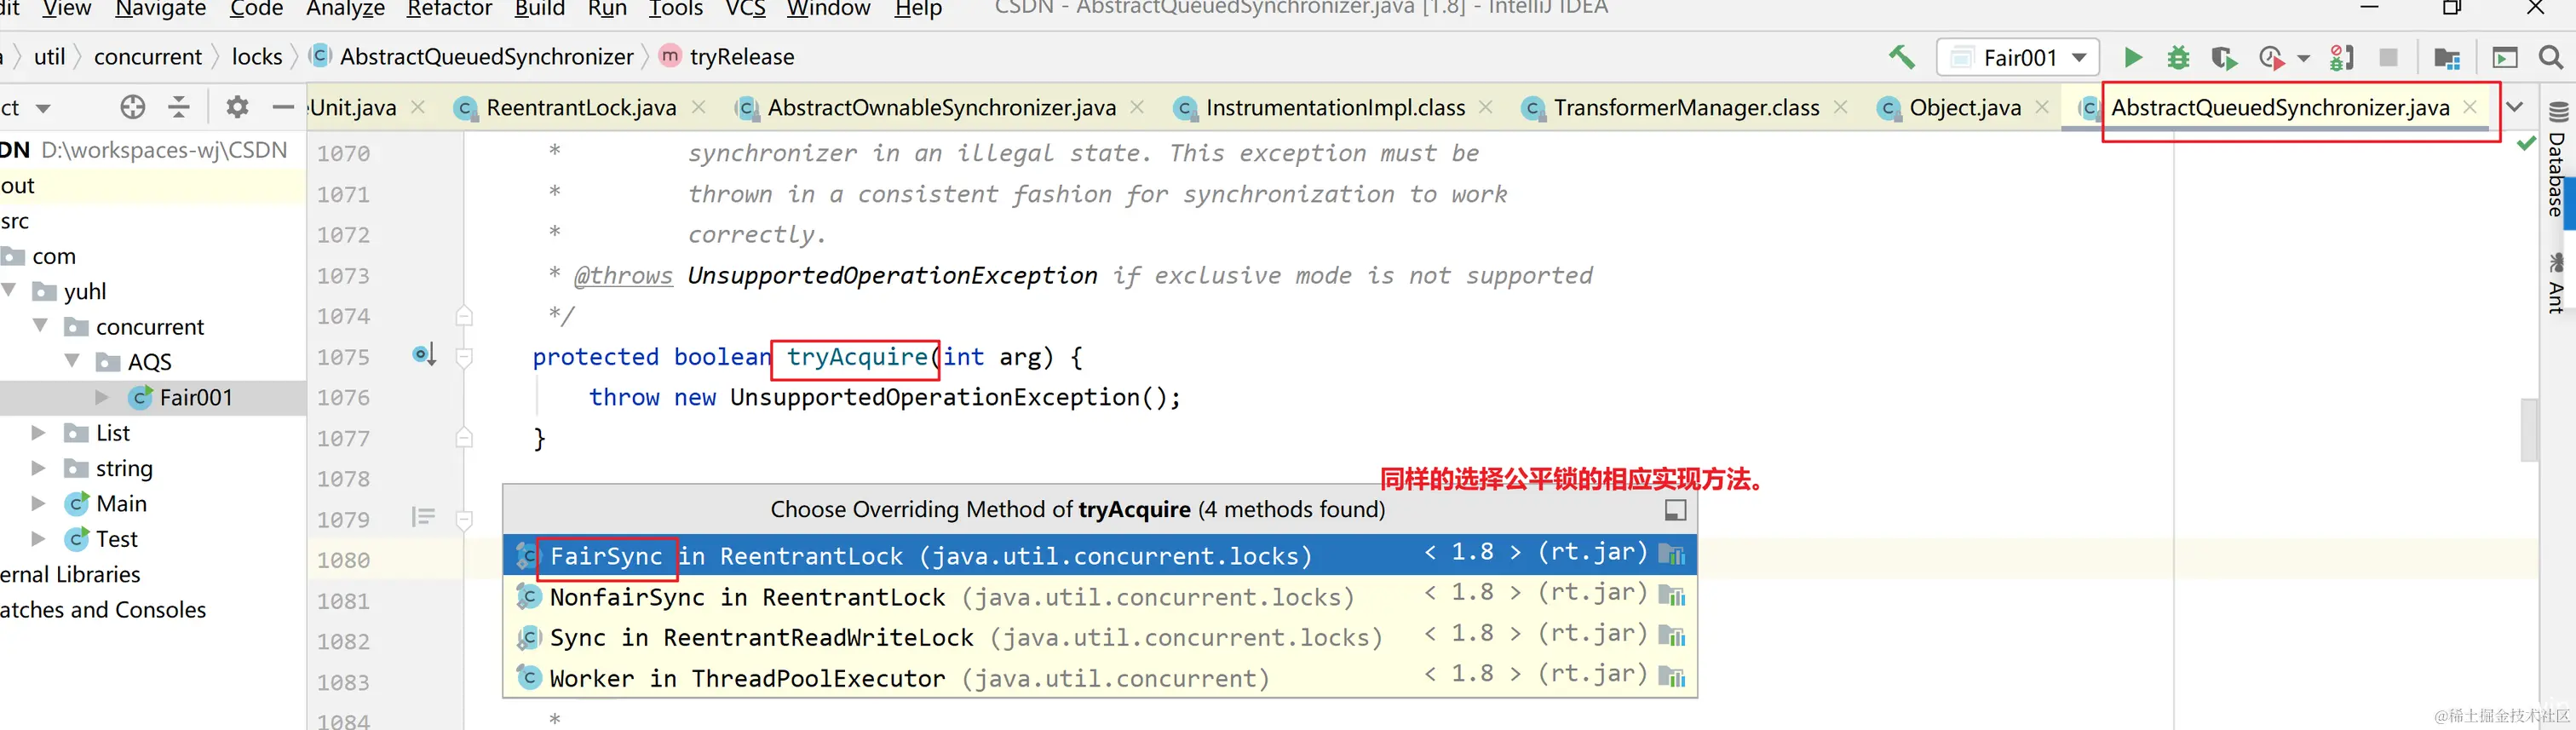Click the Search Everywhere magnifier

click(x=2551, y=57)
